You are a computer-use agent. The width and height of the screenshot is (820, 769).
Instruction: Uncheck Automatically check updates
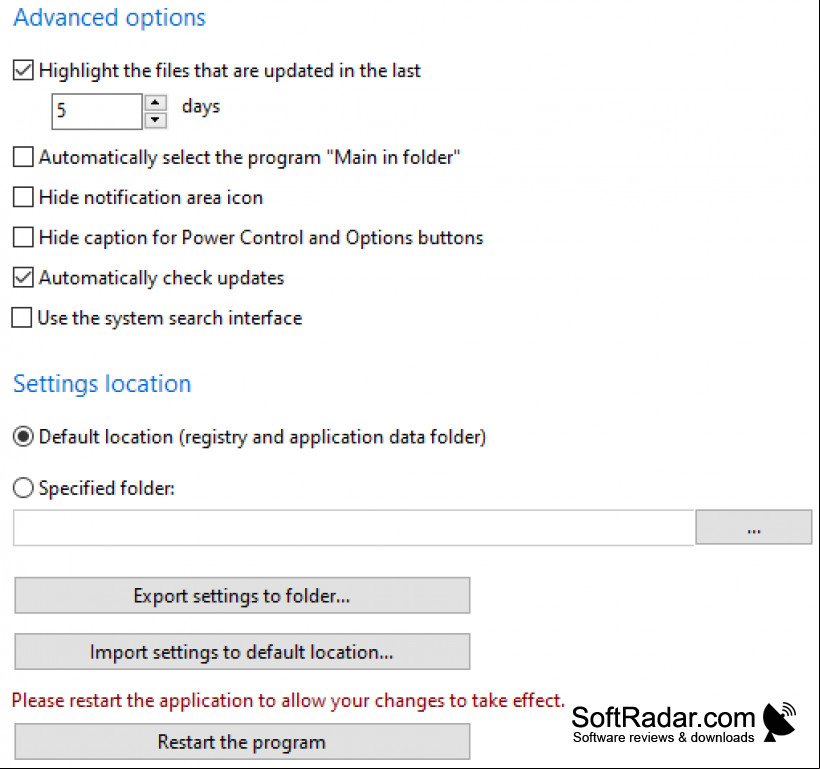point(23,278)
